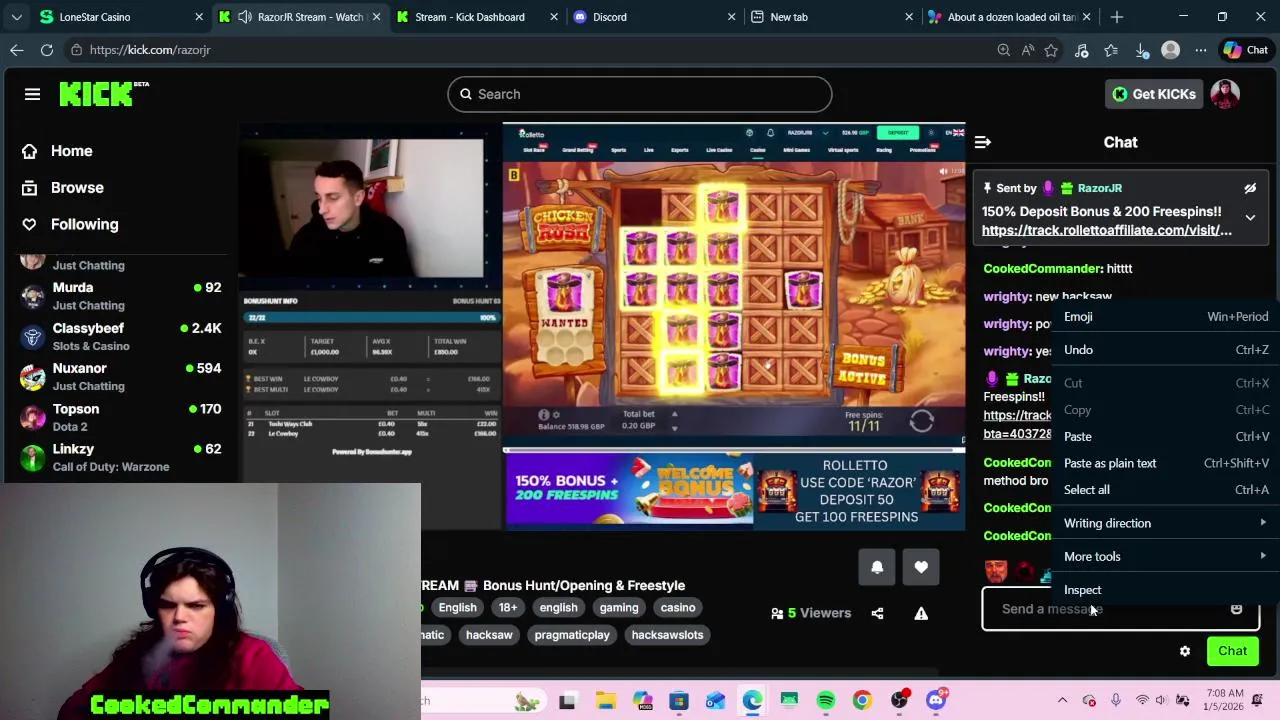1280x720 pixels.
Task: Open Chrome from taskbar
Action: 862,700
